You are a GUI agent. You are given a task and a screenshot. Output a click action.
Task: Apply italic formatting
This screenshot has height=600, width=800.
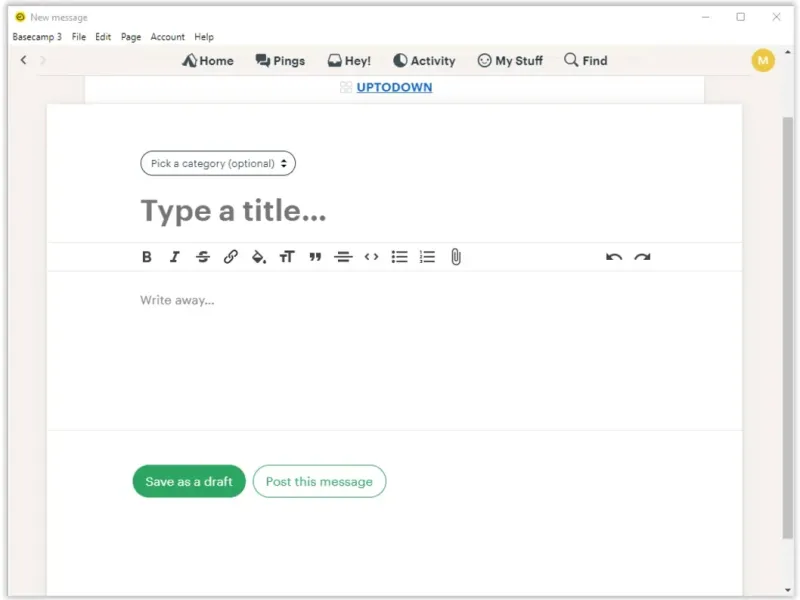point(174,257)
